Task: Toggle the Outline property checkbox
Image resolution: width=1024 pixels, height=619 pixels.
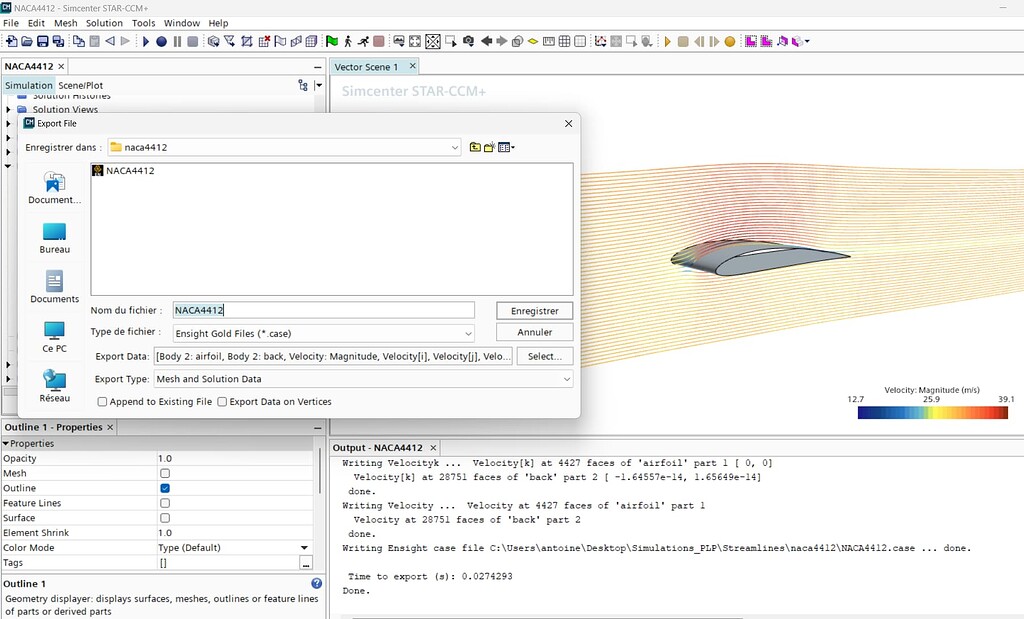Action: (165, 488)
